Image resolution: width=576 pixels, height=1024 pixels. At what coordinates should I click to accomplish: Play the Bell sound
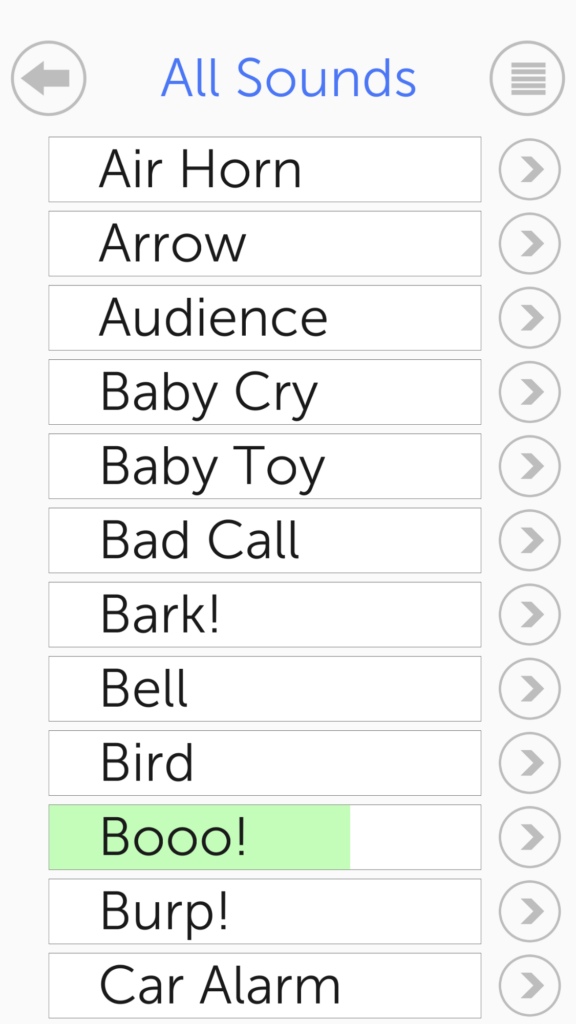pos(264,688)
